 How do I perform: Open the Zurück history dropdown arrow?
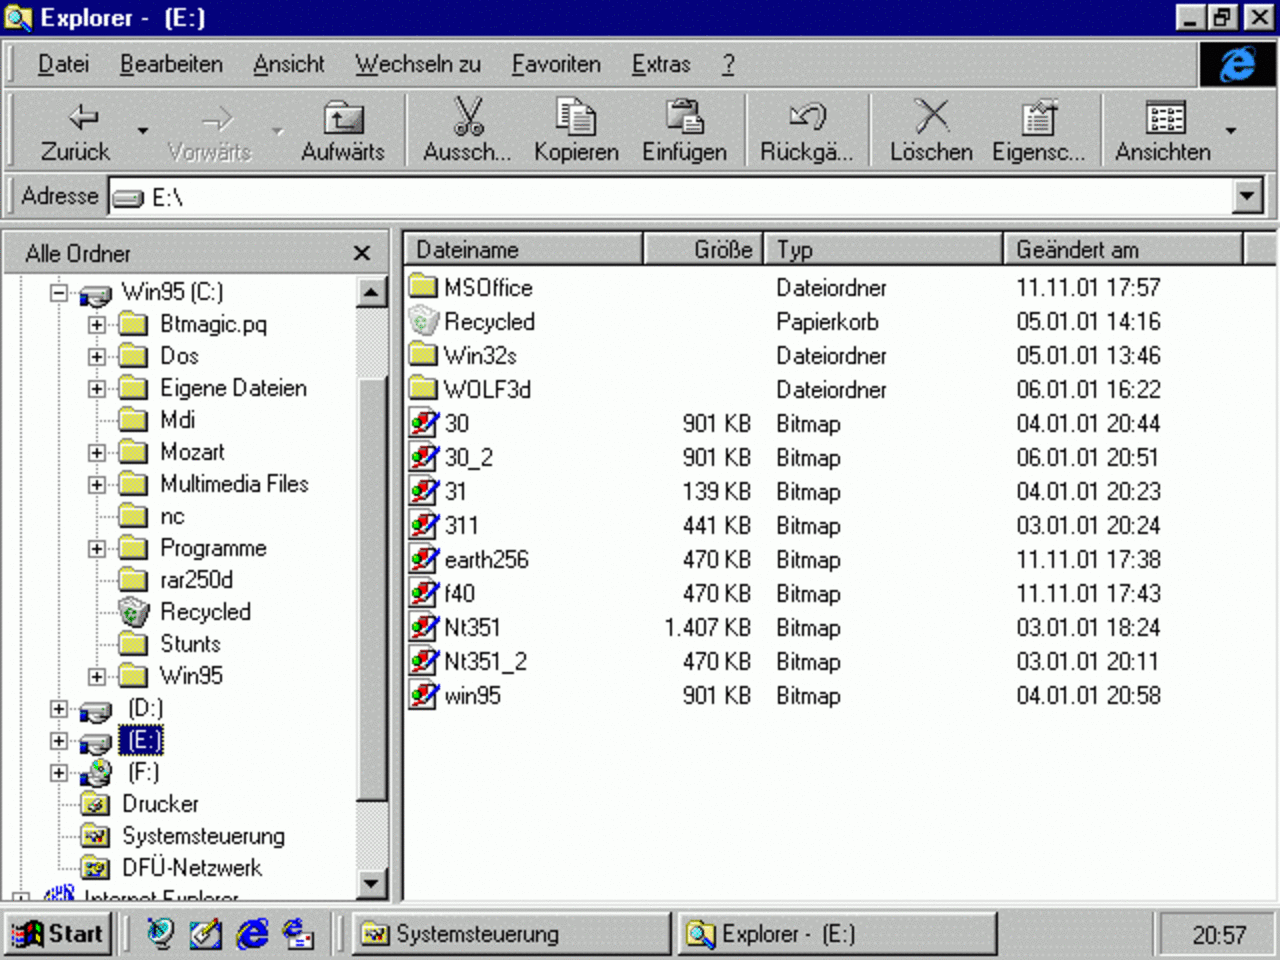pos(142,131)
